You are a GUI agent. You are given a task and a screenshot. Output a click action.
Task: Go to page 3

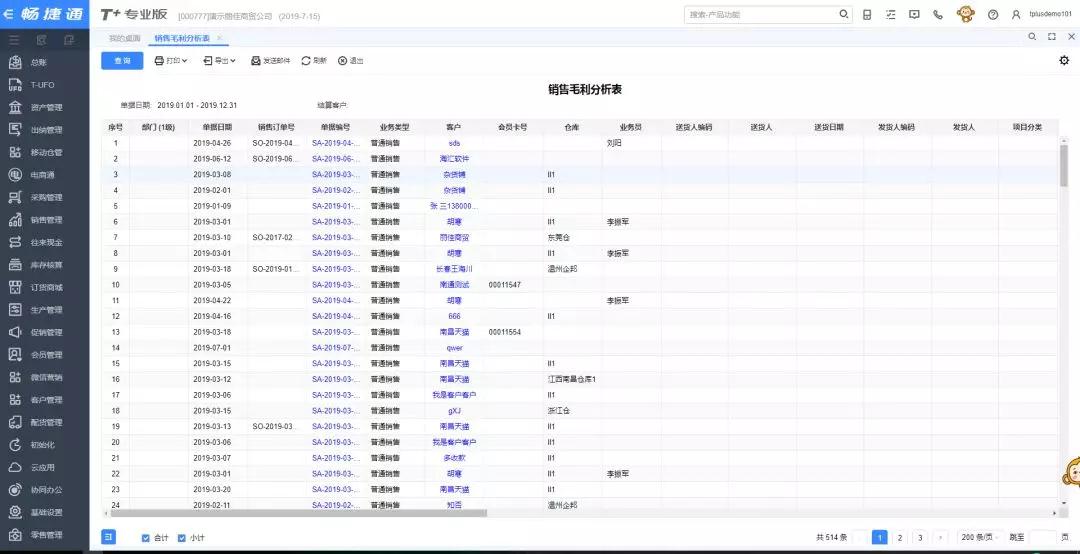920,537
